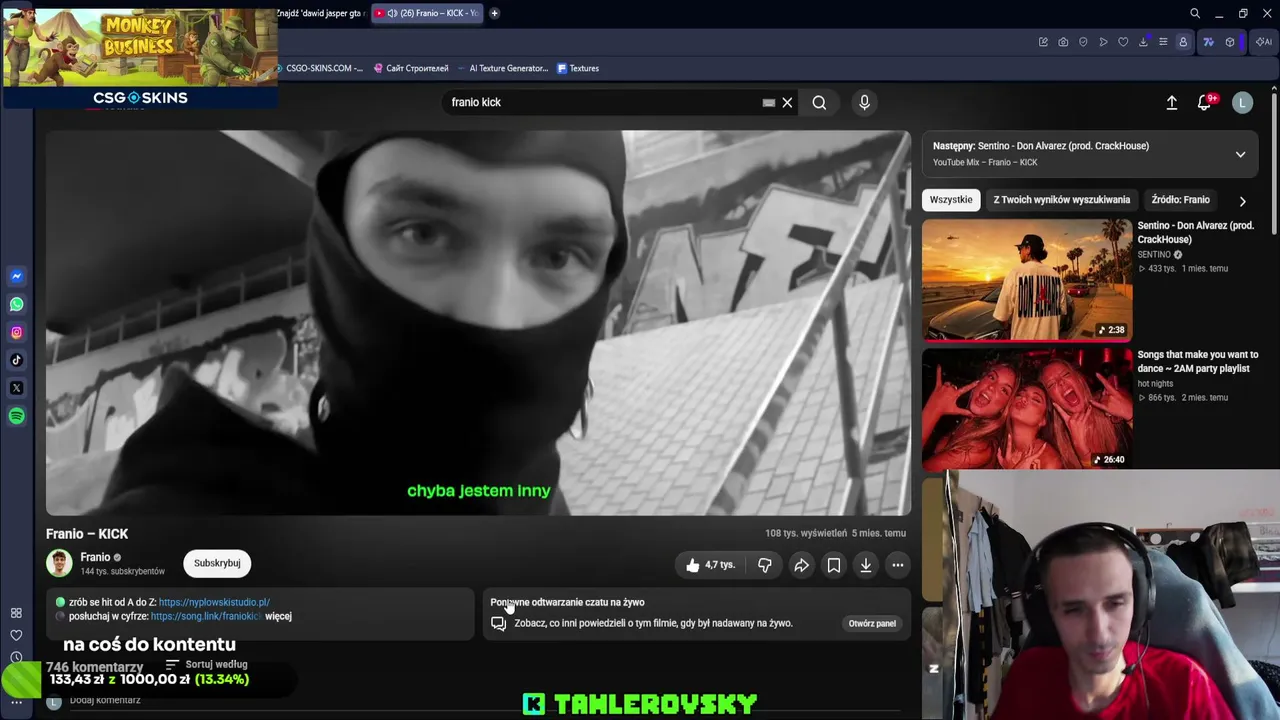Open the Textures bookmark

click(578, 68)
